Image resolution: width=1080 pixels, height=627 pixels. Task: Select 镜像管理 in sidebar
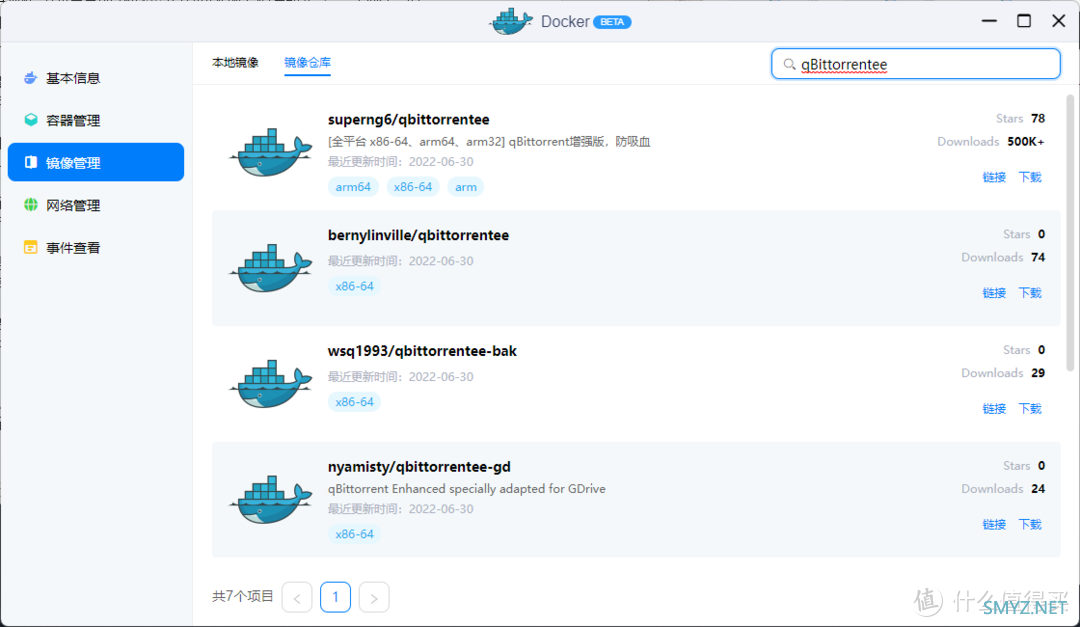[x=96, y=162]
